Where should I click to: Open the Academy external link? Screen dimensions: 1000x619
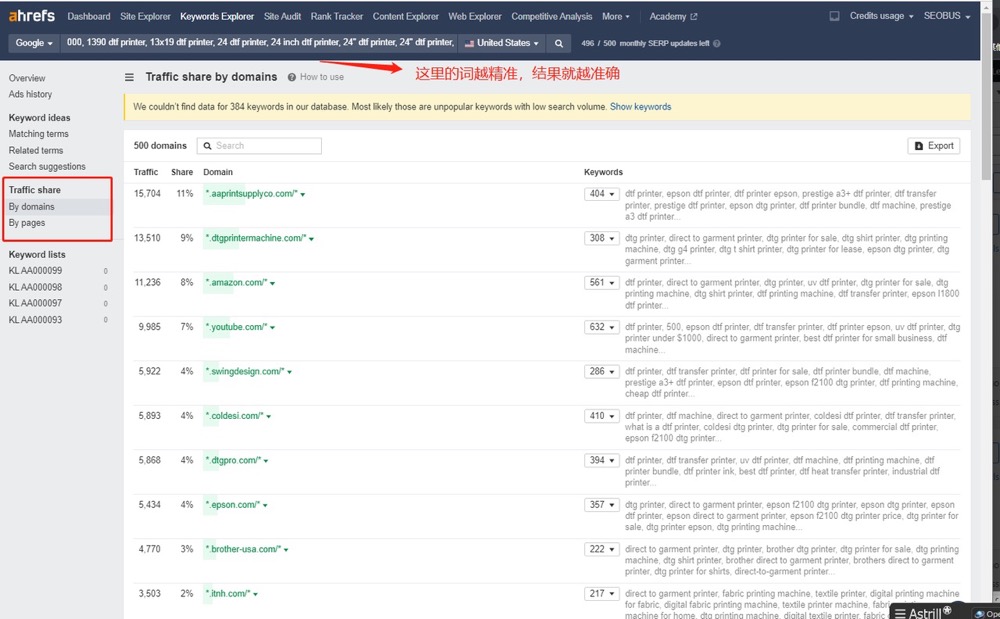(673, 17)
